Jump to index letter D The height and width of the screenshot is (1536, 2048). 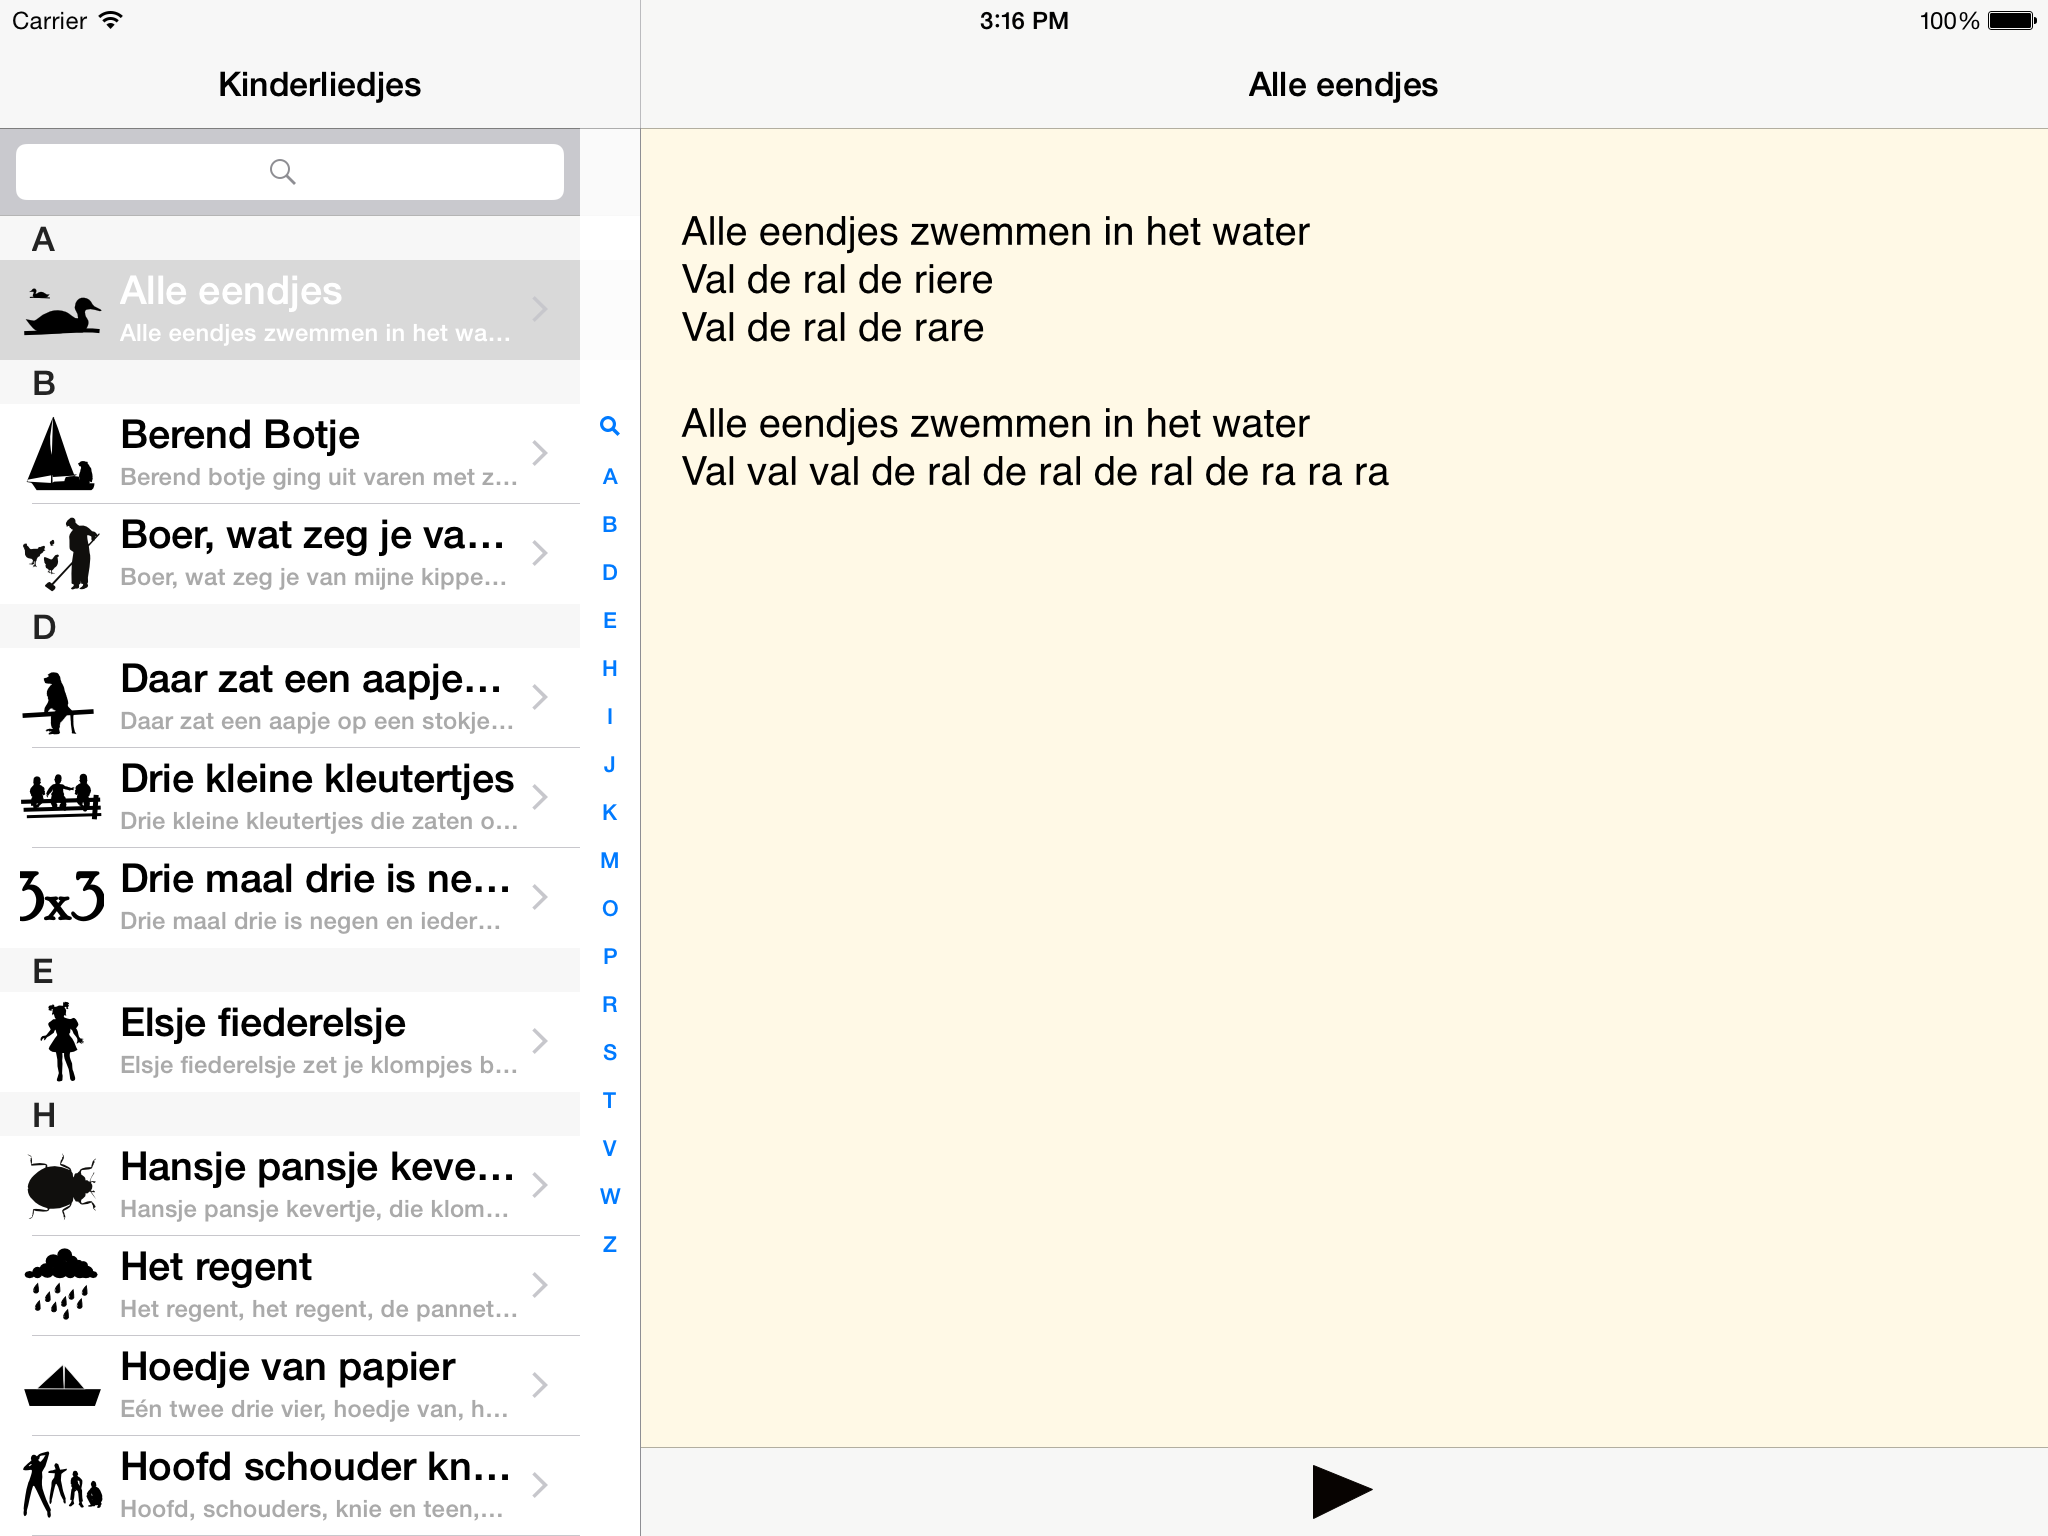610,573
